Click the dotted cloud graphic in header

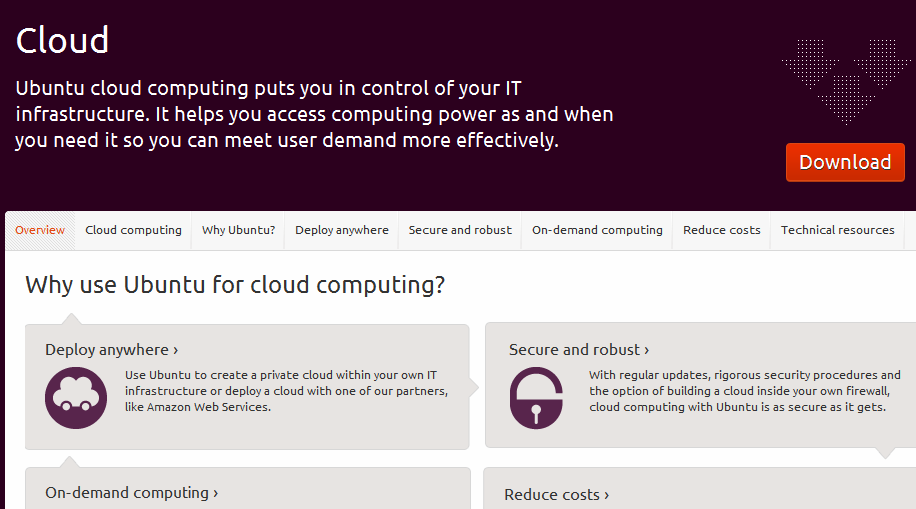(847, 81)
